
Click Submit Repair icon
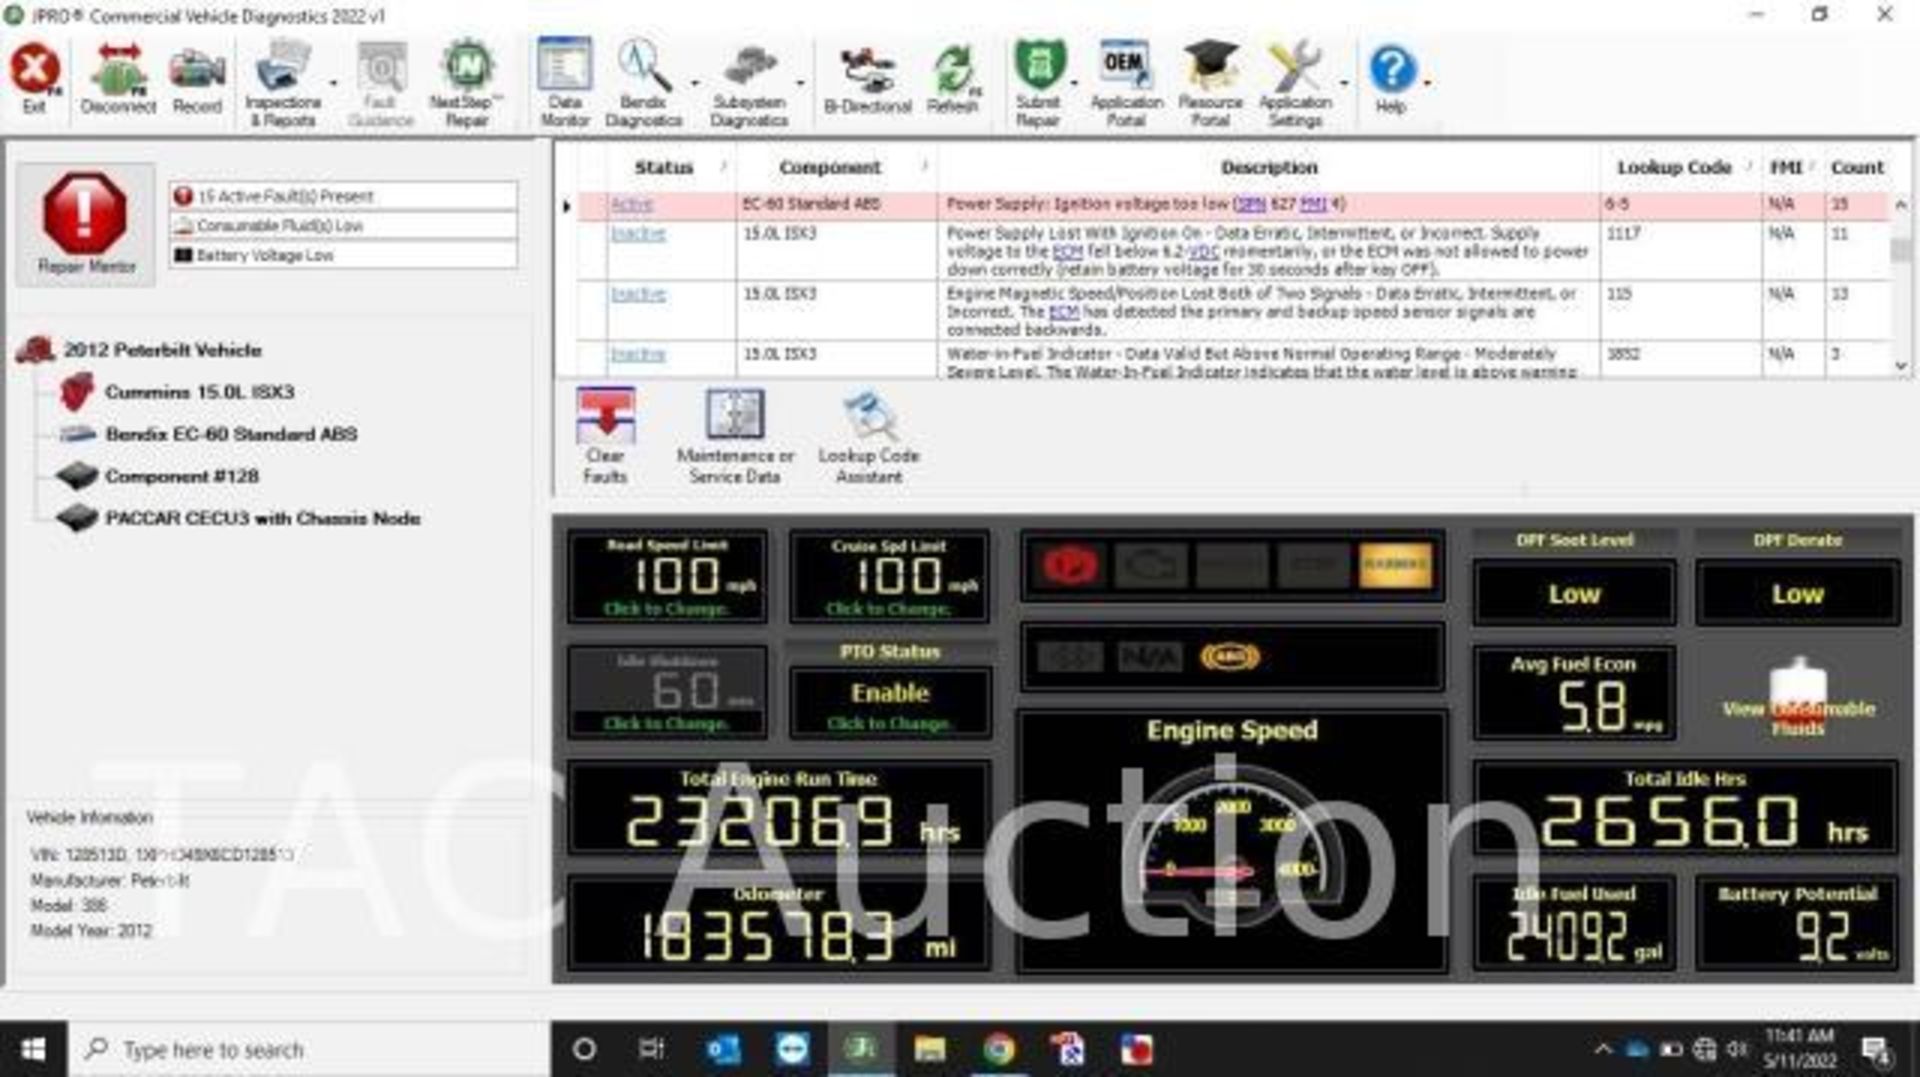[x=1038, y=84]
